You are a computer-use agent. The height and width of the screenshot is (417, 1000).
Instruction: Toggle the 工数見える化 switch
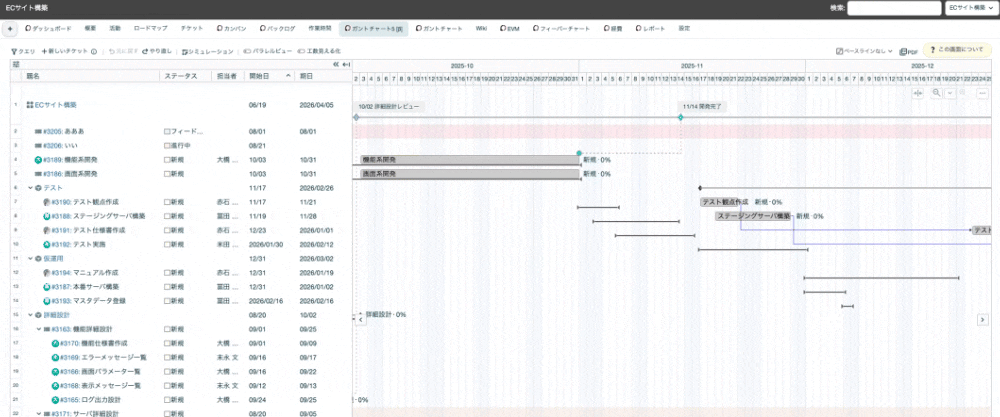click(301, 50)
